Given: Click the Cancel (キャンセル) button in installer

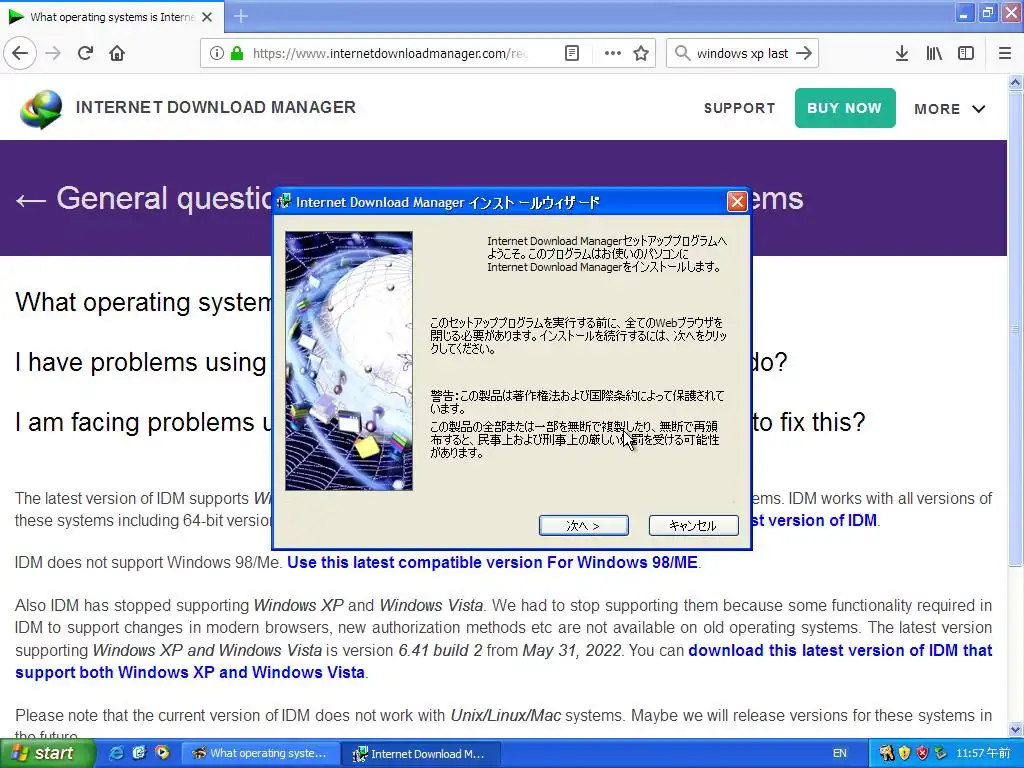Looking at the screenshot, I should point(694,525).
